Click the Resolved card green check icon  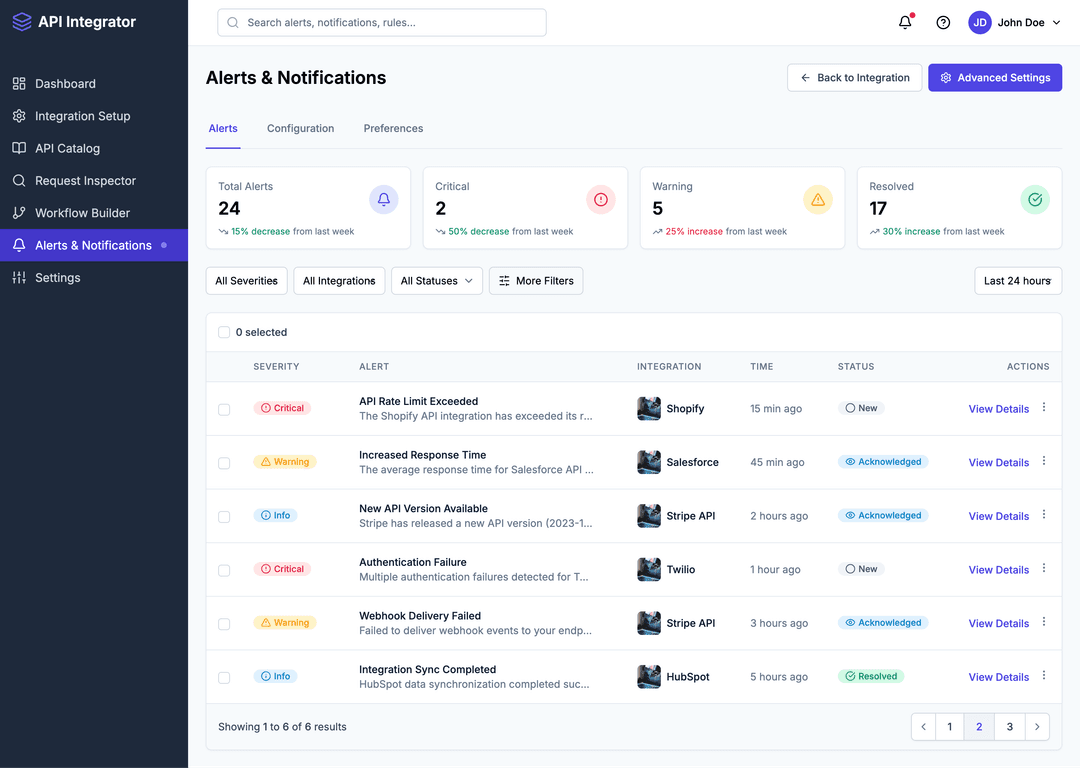point(1035,199)
